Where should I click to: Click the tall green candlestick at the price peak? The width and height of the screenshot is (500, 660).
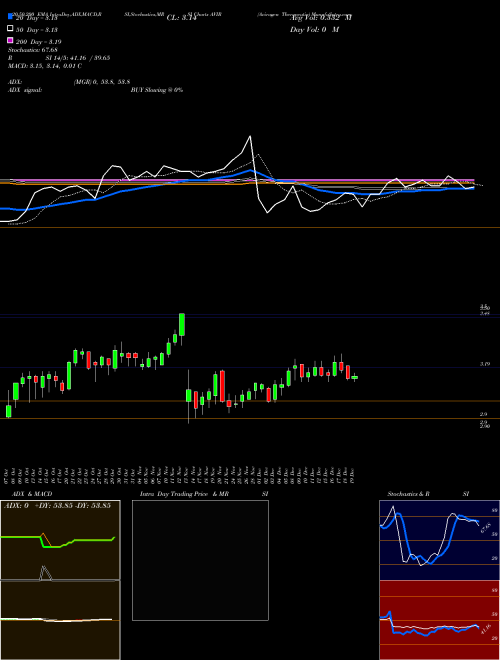[182, 325]
